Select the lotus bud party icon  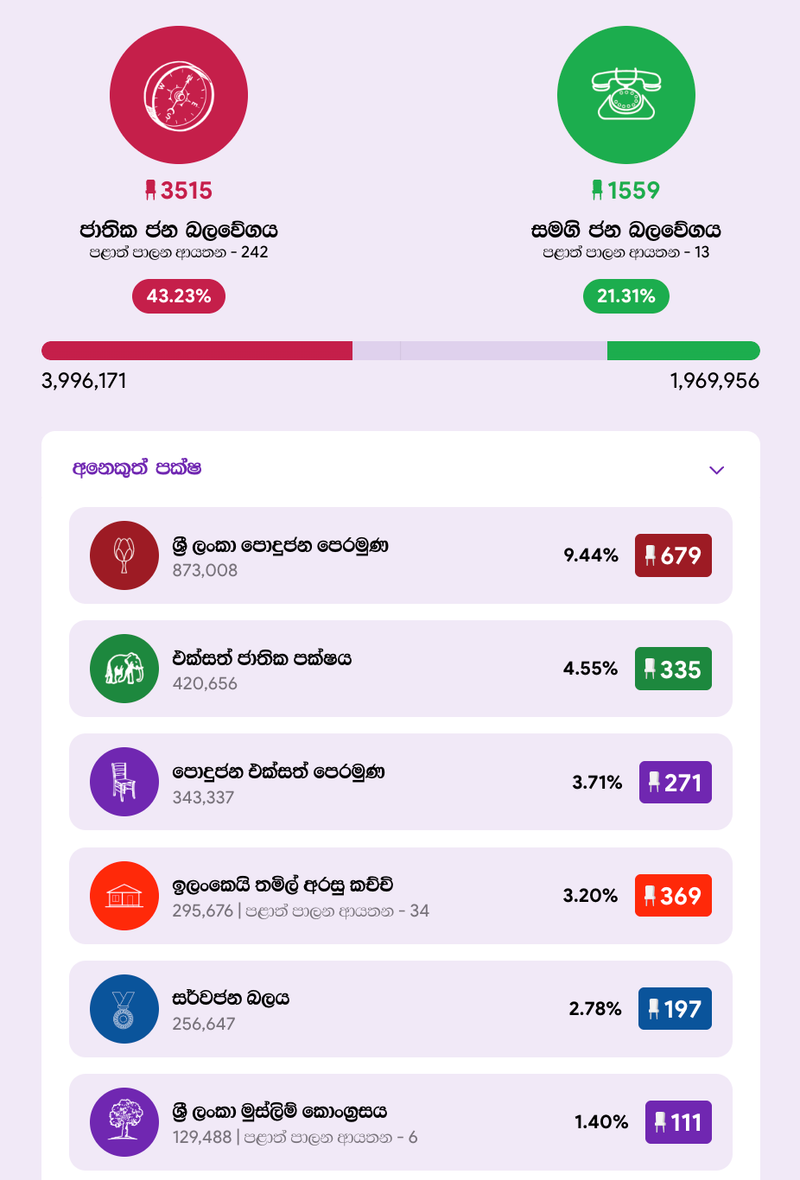point(124,555)
